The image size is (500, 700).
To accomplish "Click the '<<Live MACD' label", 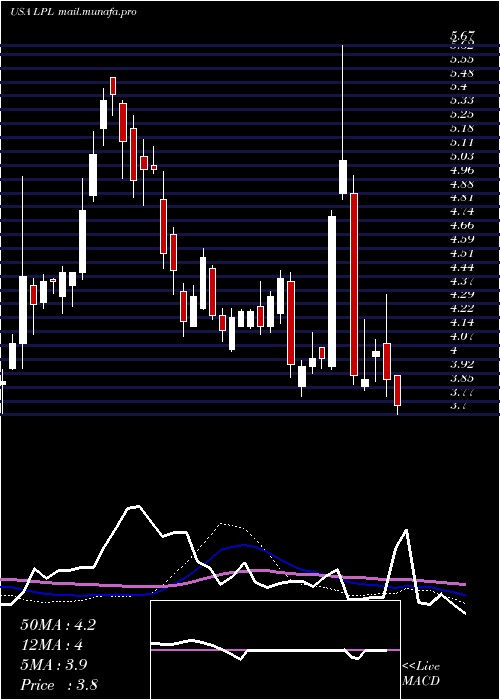I will click(x=421, y=674).
